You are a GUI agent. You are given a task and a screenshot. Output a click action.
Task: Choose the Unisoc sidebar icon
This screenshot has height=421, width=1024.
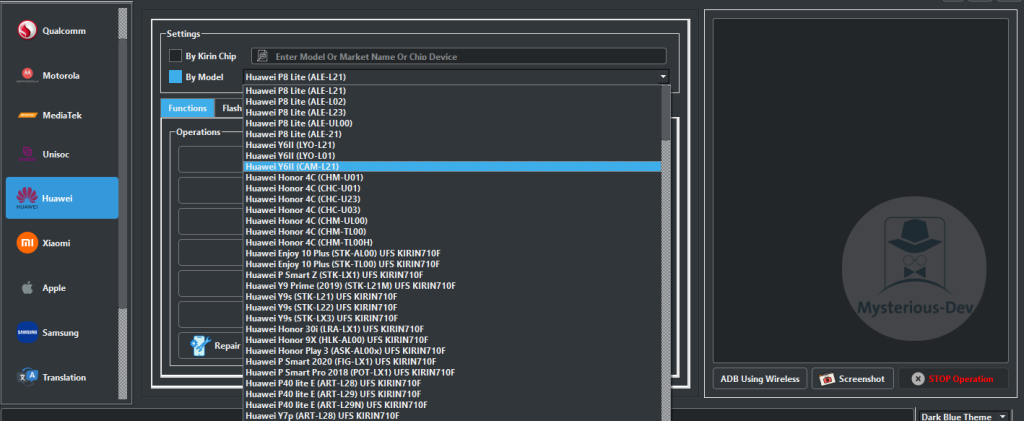(x=27, y=155)
